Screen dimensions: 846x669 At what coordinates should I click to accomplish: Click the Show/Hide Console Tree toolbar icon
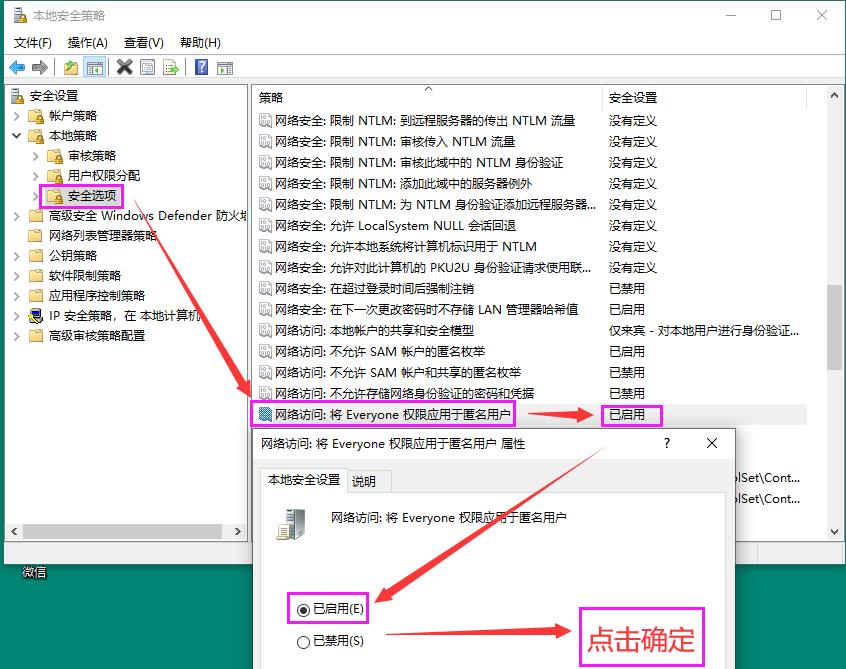point(95,67)
